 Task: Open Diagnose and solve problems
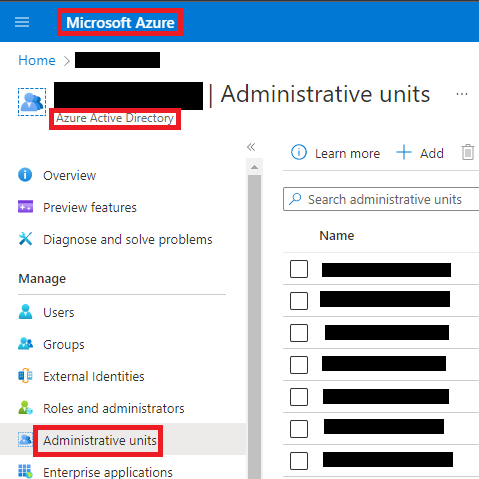tap(128, 240)
